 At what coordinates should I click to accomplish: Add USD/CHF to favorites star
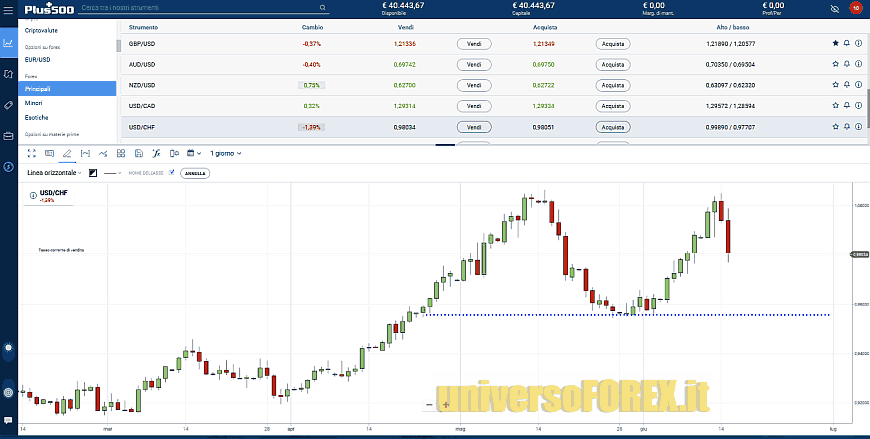pyautogui.click(x=836, y=127)
